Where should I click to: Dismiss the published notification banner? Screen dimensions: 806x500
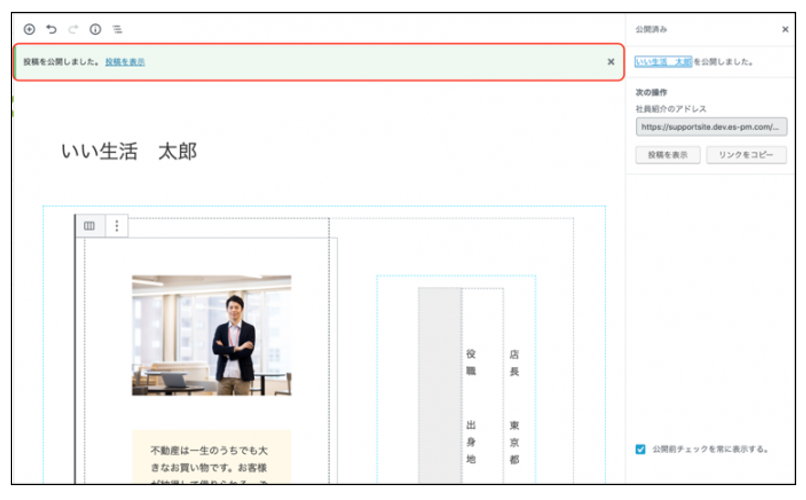611,62
